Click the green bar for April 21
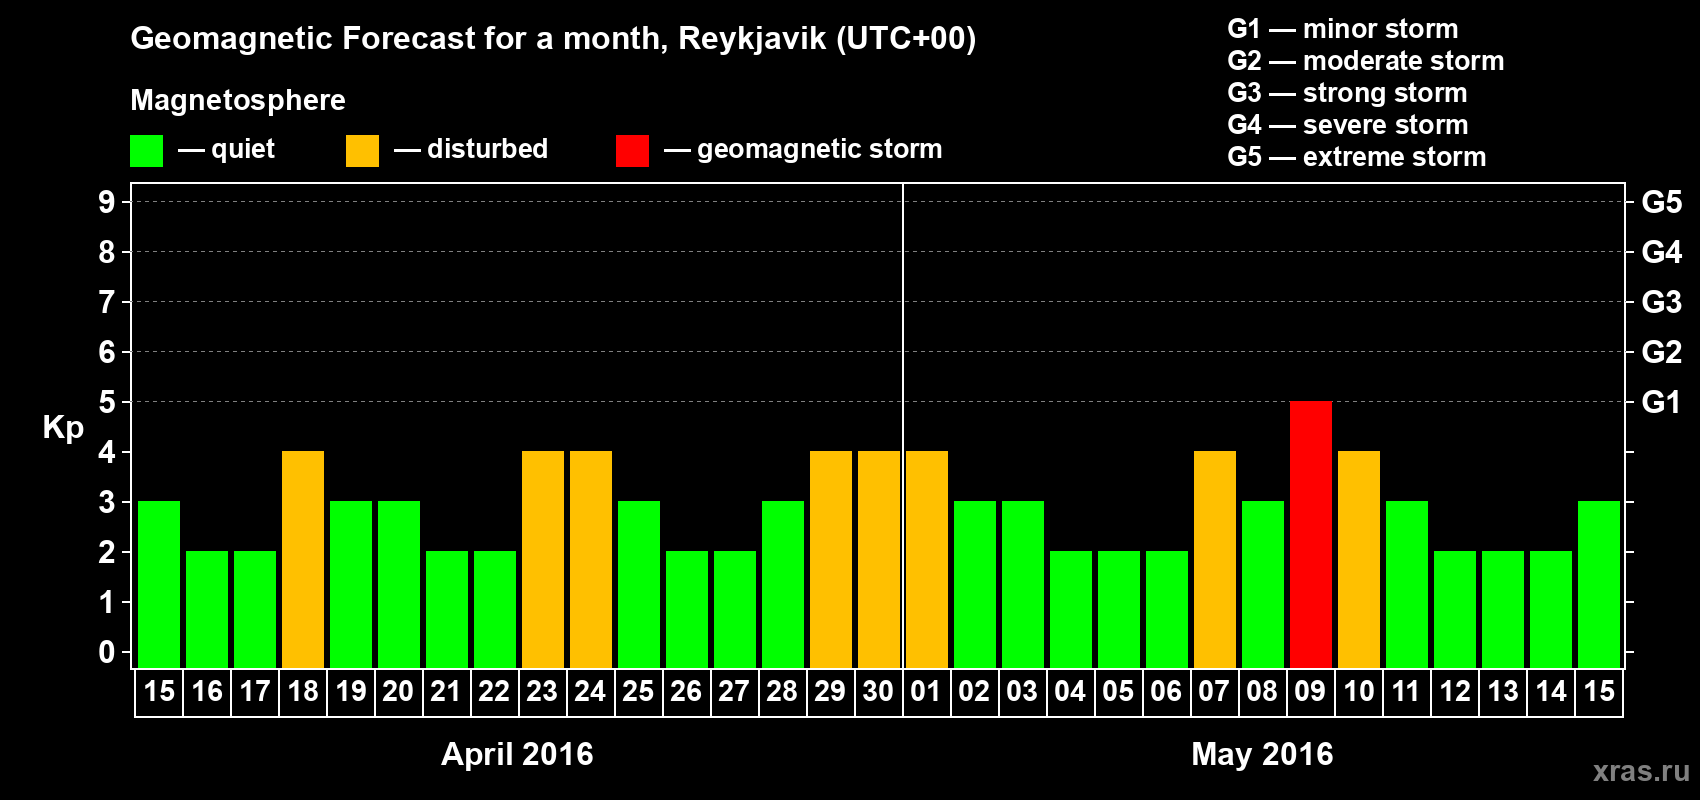The image size is (1700, 800). tap(447, 609)
